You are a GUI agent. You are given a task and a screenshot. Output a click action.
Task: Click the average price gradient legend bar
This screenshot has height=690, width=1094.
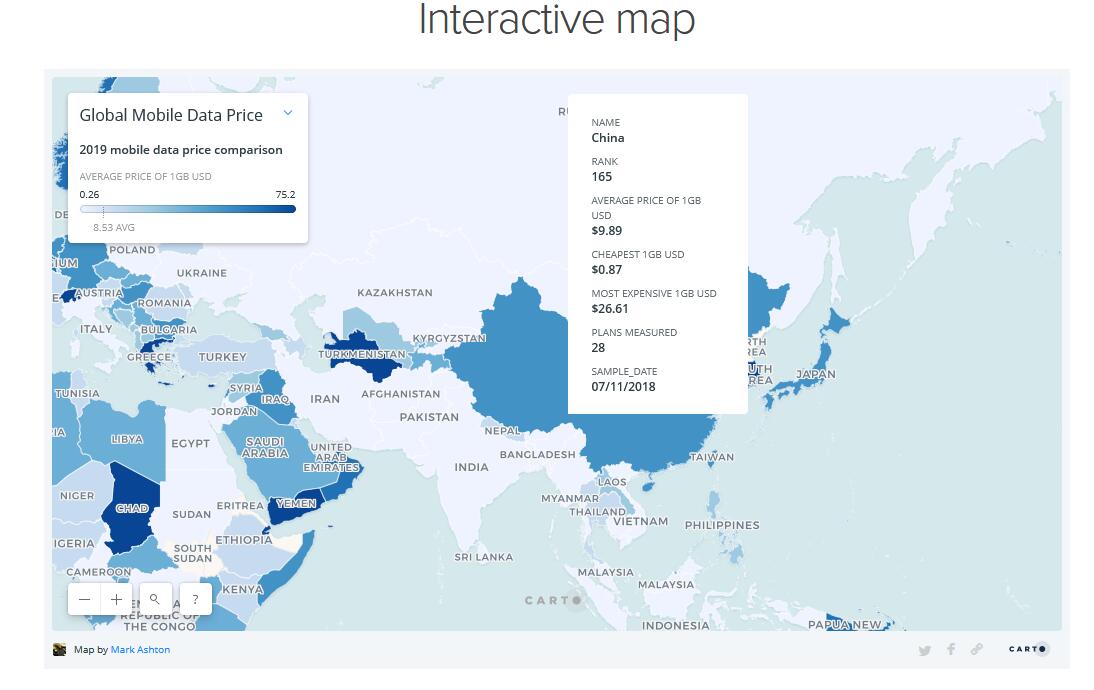pyautogui.click(x=188, y=209)
